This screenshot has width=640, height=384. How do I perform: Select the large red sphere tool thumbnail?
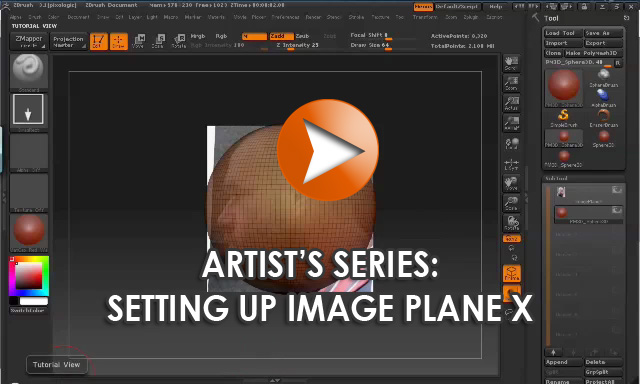click(564, 87)
